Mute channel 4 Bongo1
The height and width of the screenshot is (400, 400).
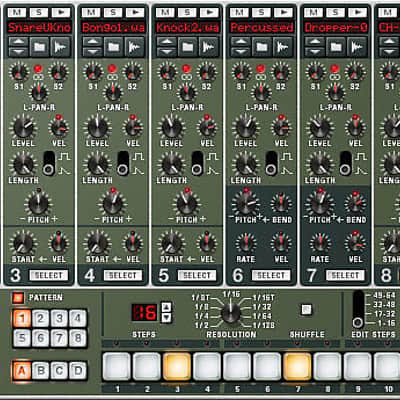[91, 12]
